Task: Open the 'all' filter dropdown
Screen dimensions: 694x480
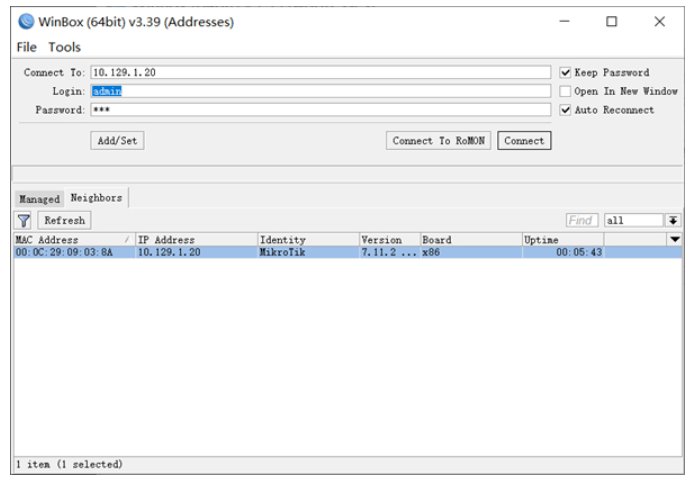Action: tap(673, 220)
